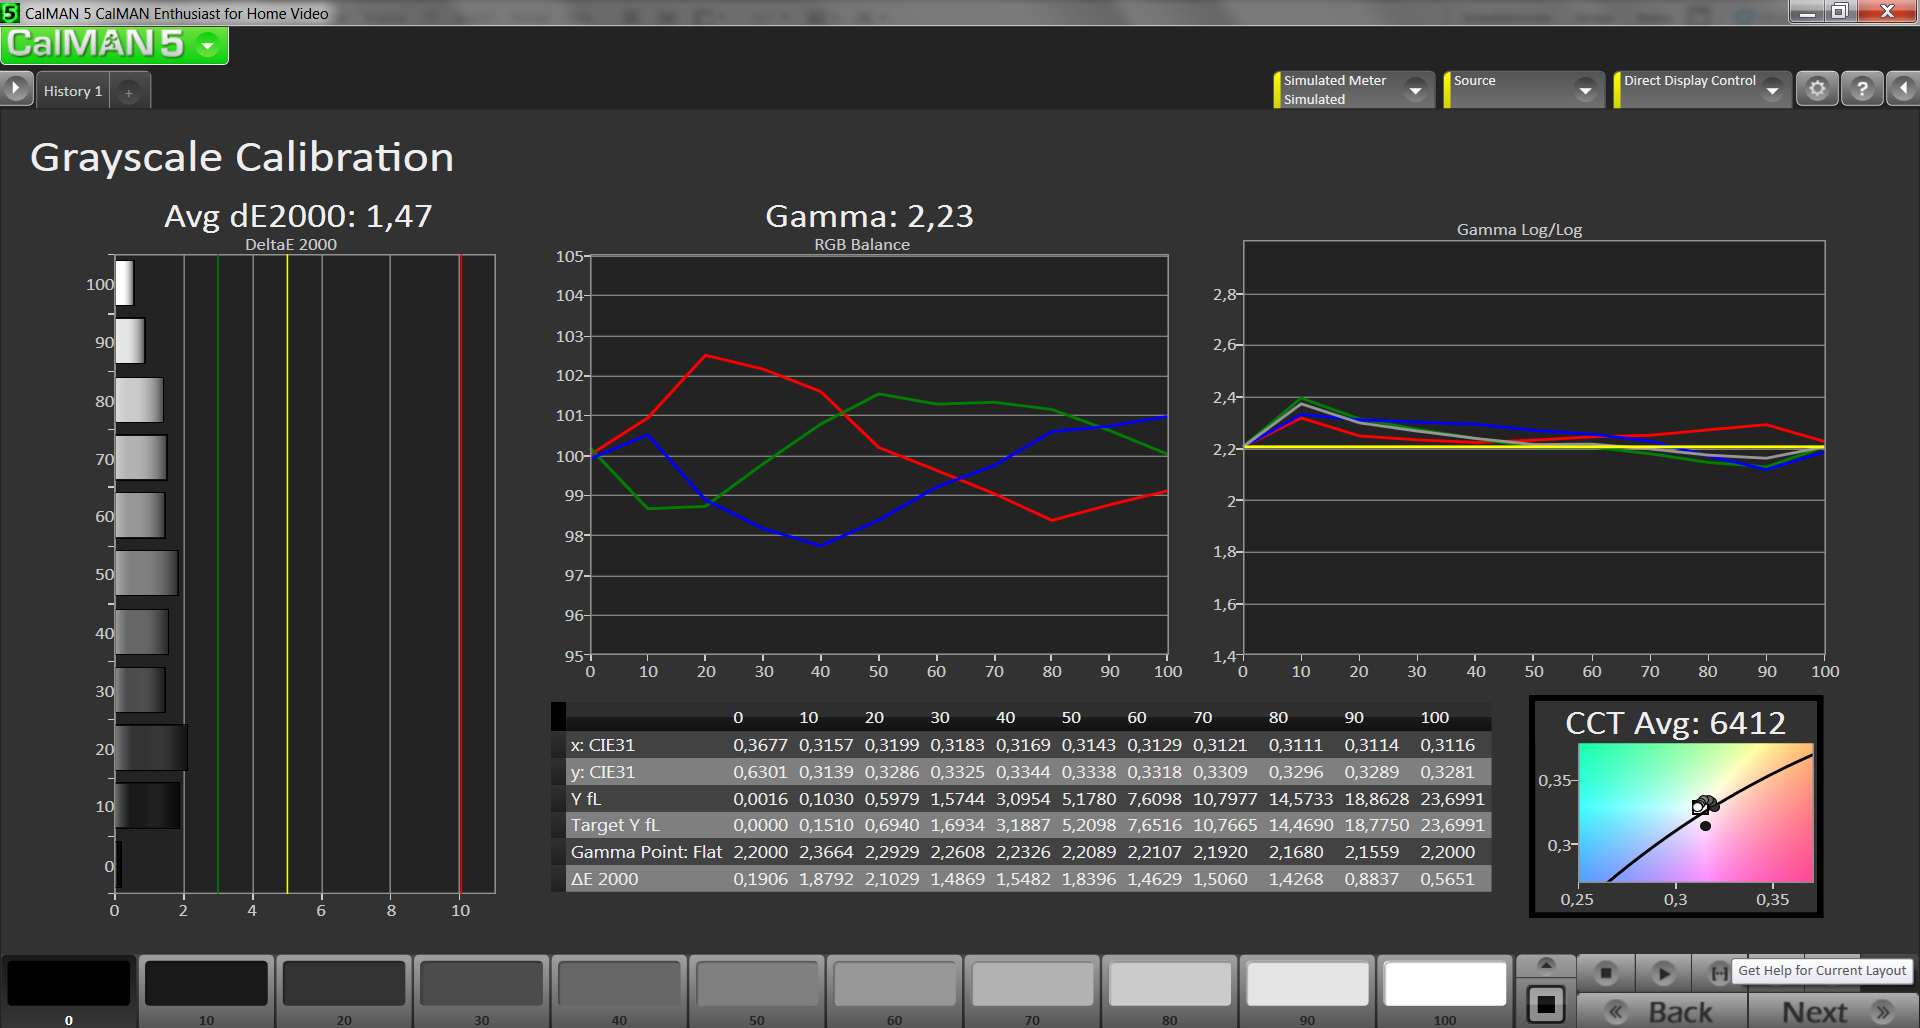The width and height of the screenshot is (1920, 1028).
Task: Add a new history tab with plus icon
Action: pos(129,92)
